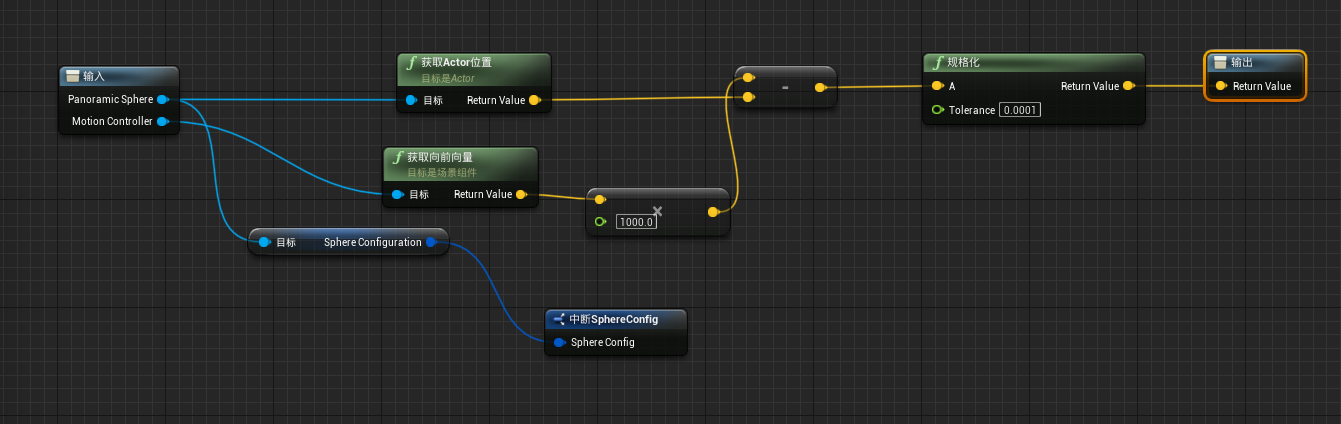Select 目标 pin on Sphere Configuration getter
The width and height of the screenshot is (1341, 424).
264,242
